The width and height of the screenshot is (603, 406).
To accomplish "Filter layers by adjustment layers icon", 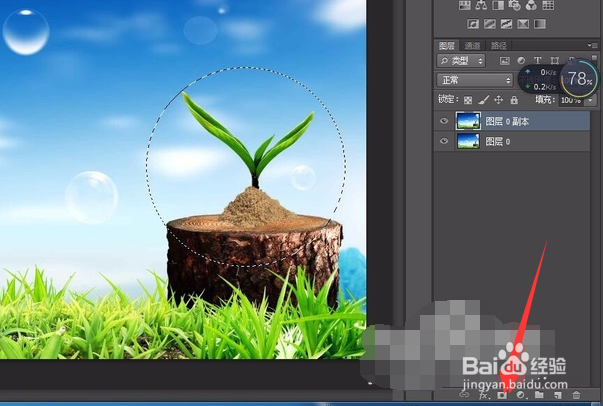I will pyautogui.click(x=521, y=61).
